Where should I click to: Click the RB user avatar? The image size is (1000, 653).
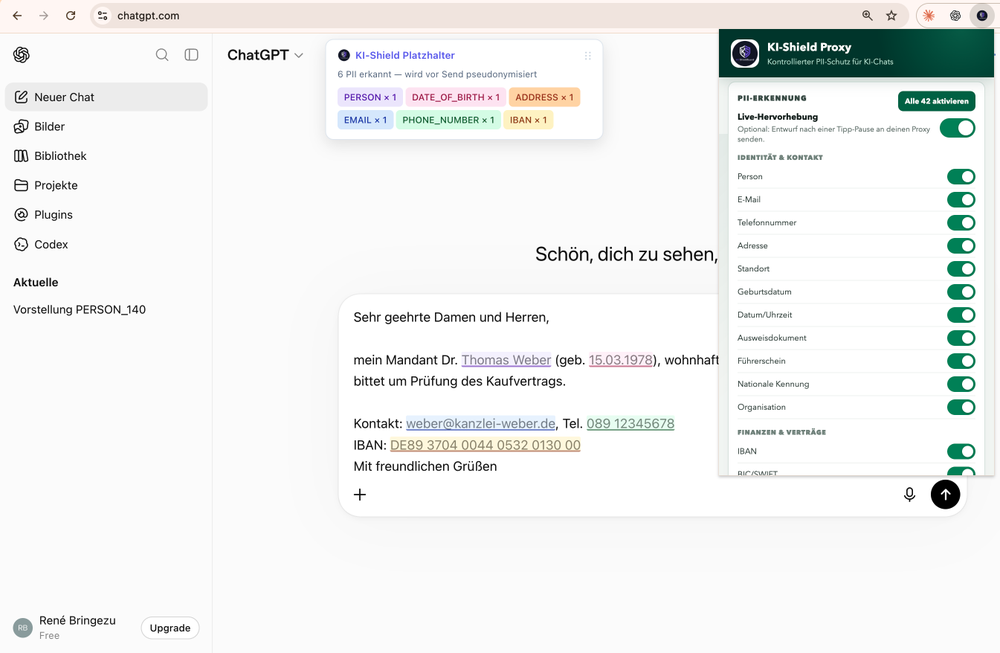23,627
